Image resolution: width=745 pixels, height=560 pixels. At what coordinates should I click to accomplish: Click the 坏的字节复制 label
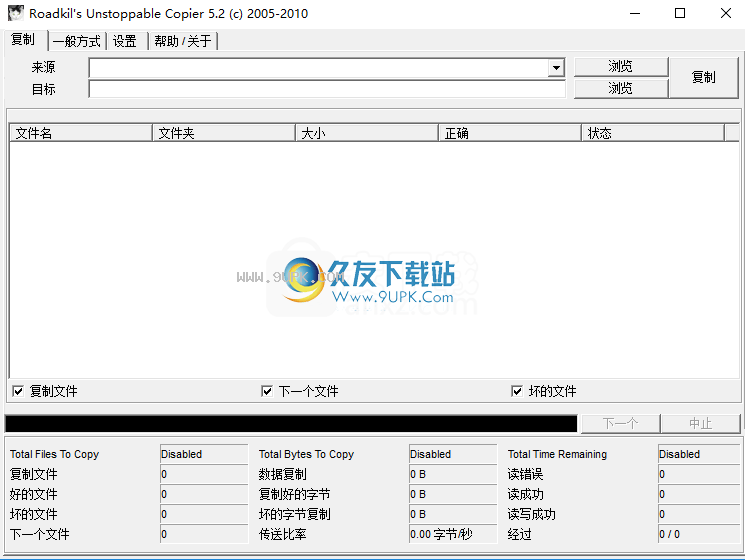click(x=295, y=514)
